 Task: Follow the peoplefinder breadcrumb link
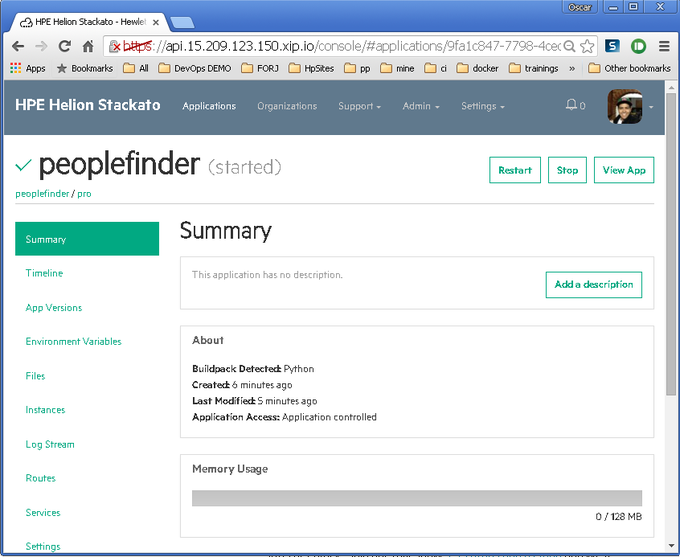click(x=42, y=193)
